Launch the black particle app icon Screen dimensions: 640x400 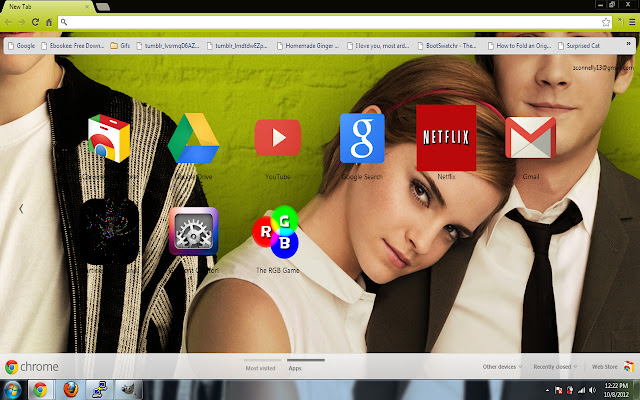click(x=109, y=231)
